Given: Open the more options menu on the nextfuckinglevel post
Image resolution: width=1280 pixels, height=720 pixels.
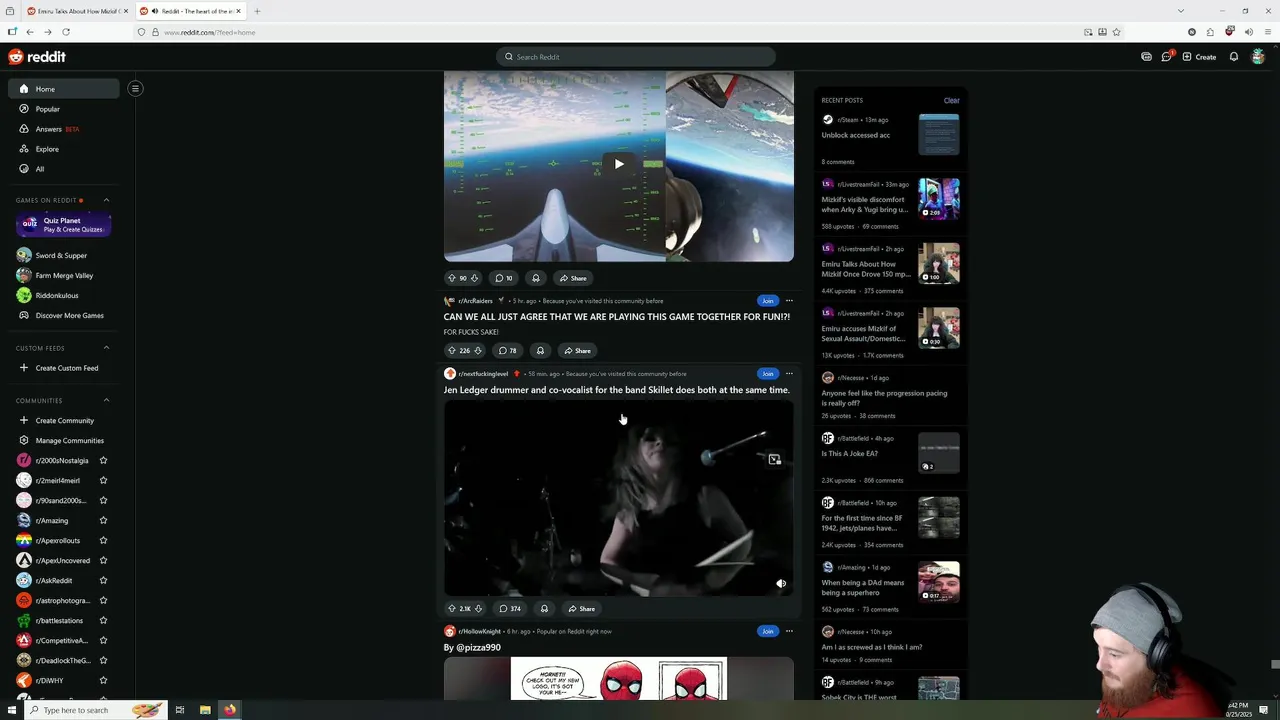Looking at the screenshot, I should point(789,373).
